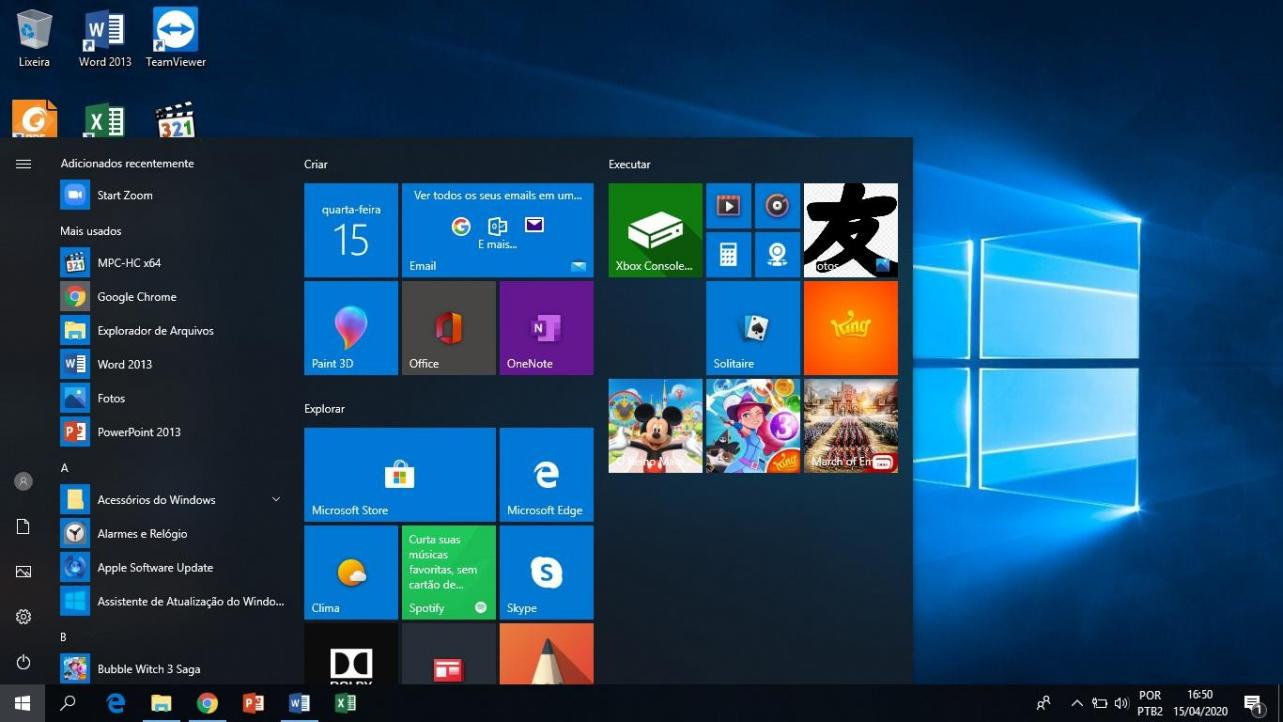Open the Email tile
This screenshot has width=1283, height=722.
pos(498,230)
